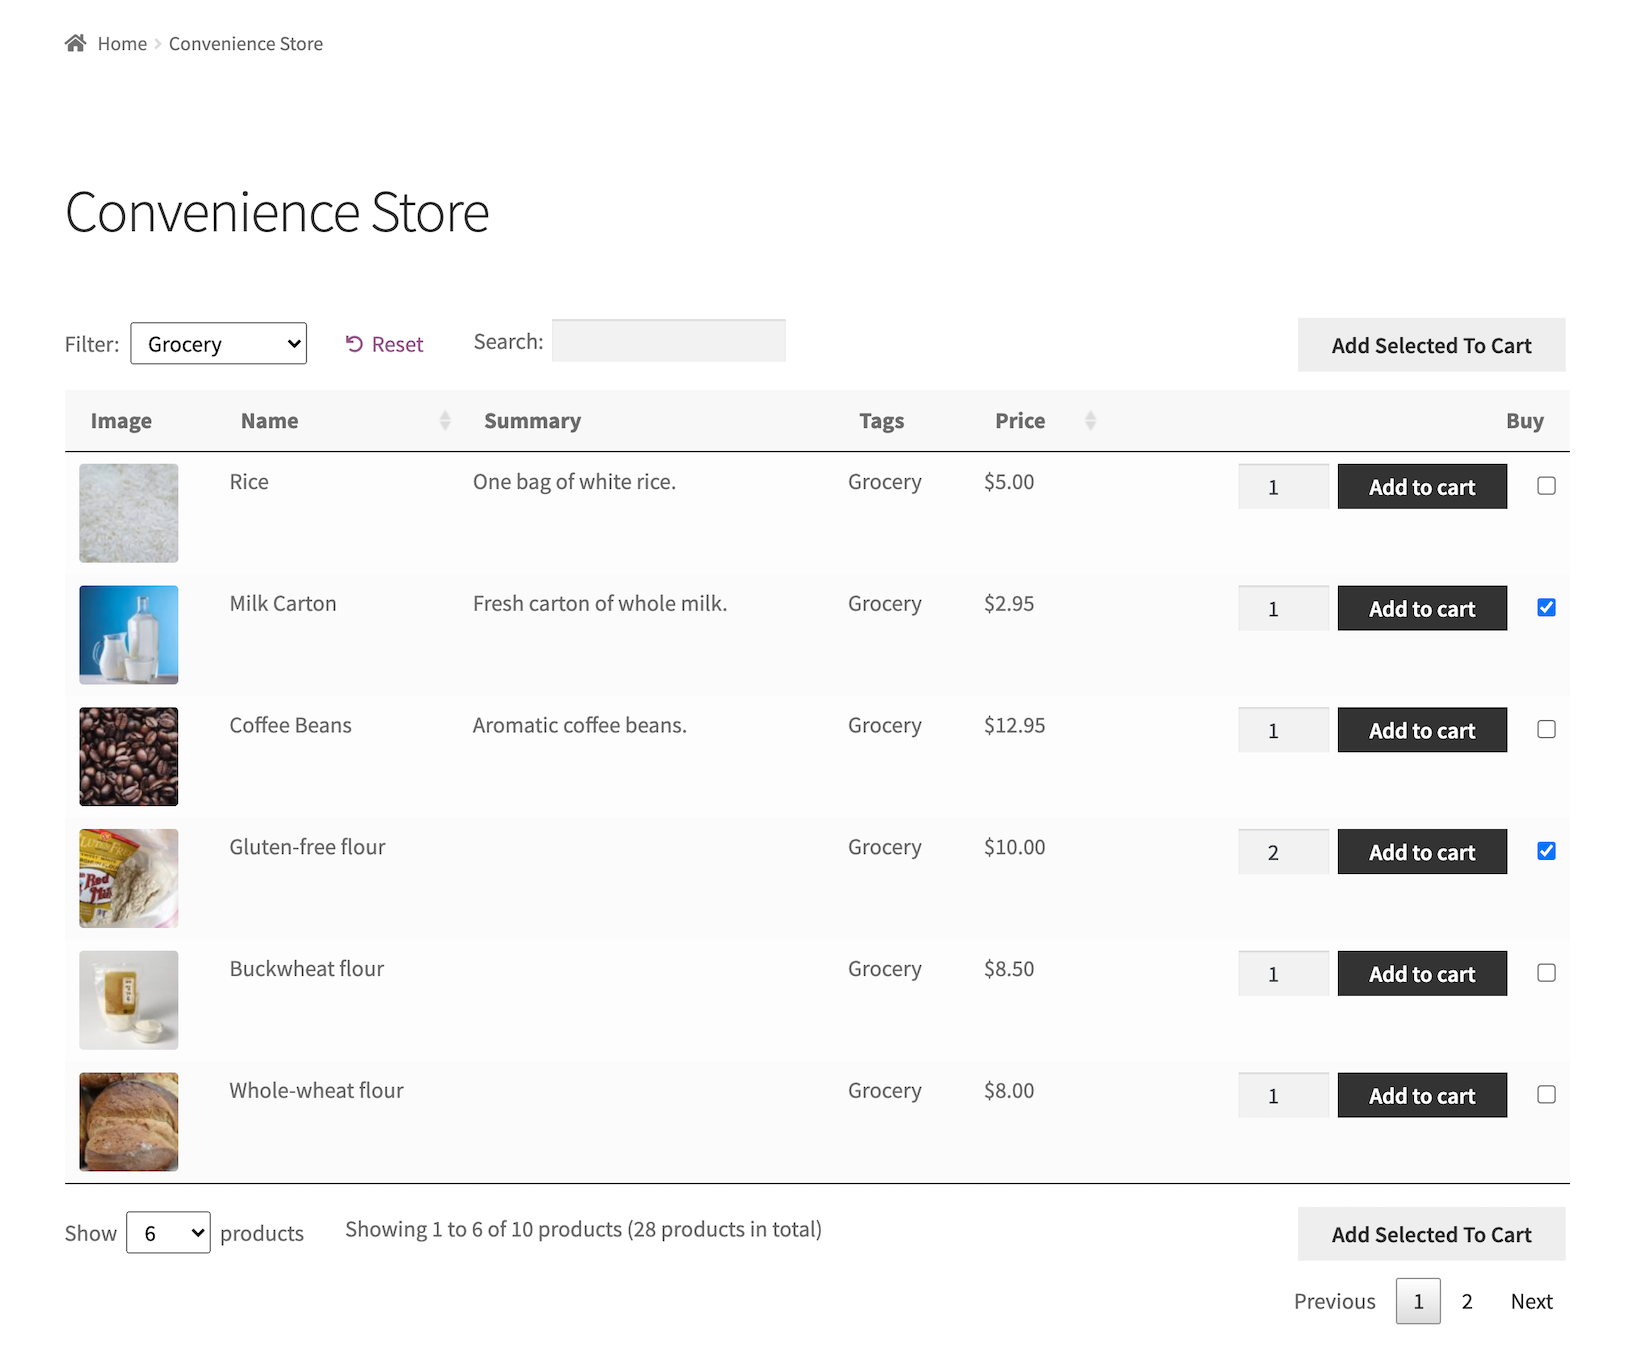
Task: Check the Rice buy checkbox
Action: click(1546, 486)
